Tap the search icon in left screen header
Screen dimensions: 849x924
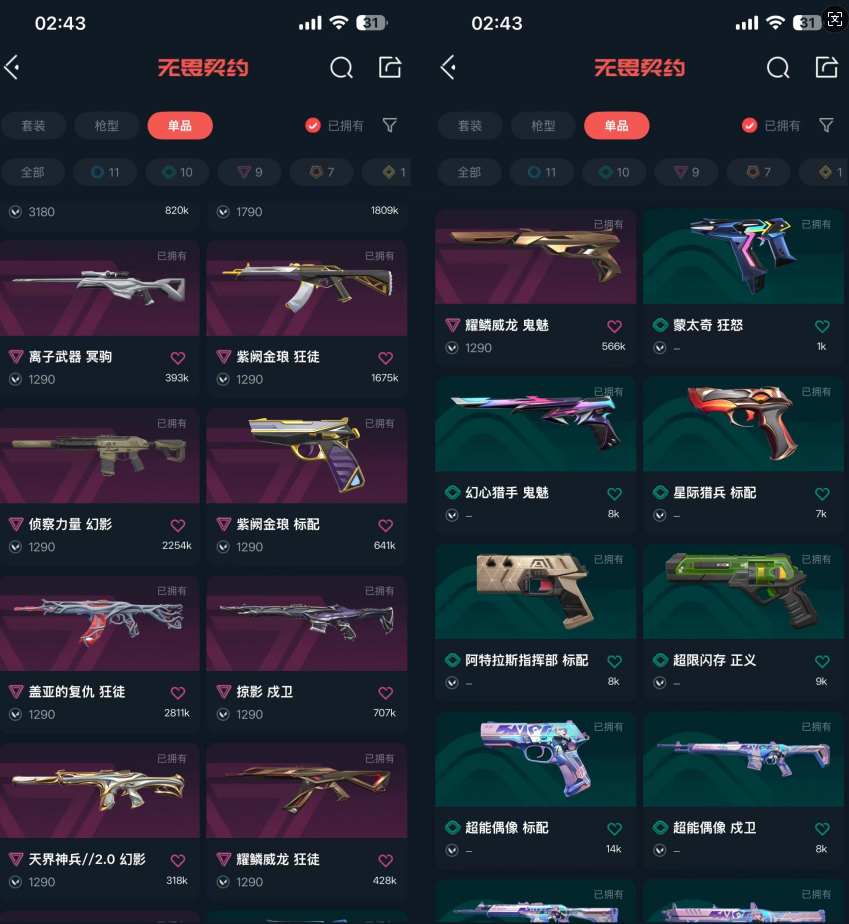341,68
